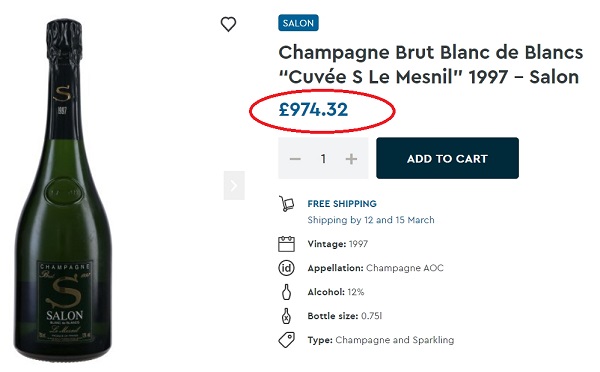Click the Salon champagne bottle image
The width and height of the screenshot is (600, 372).
[x=63, y=190]
